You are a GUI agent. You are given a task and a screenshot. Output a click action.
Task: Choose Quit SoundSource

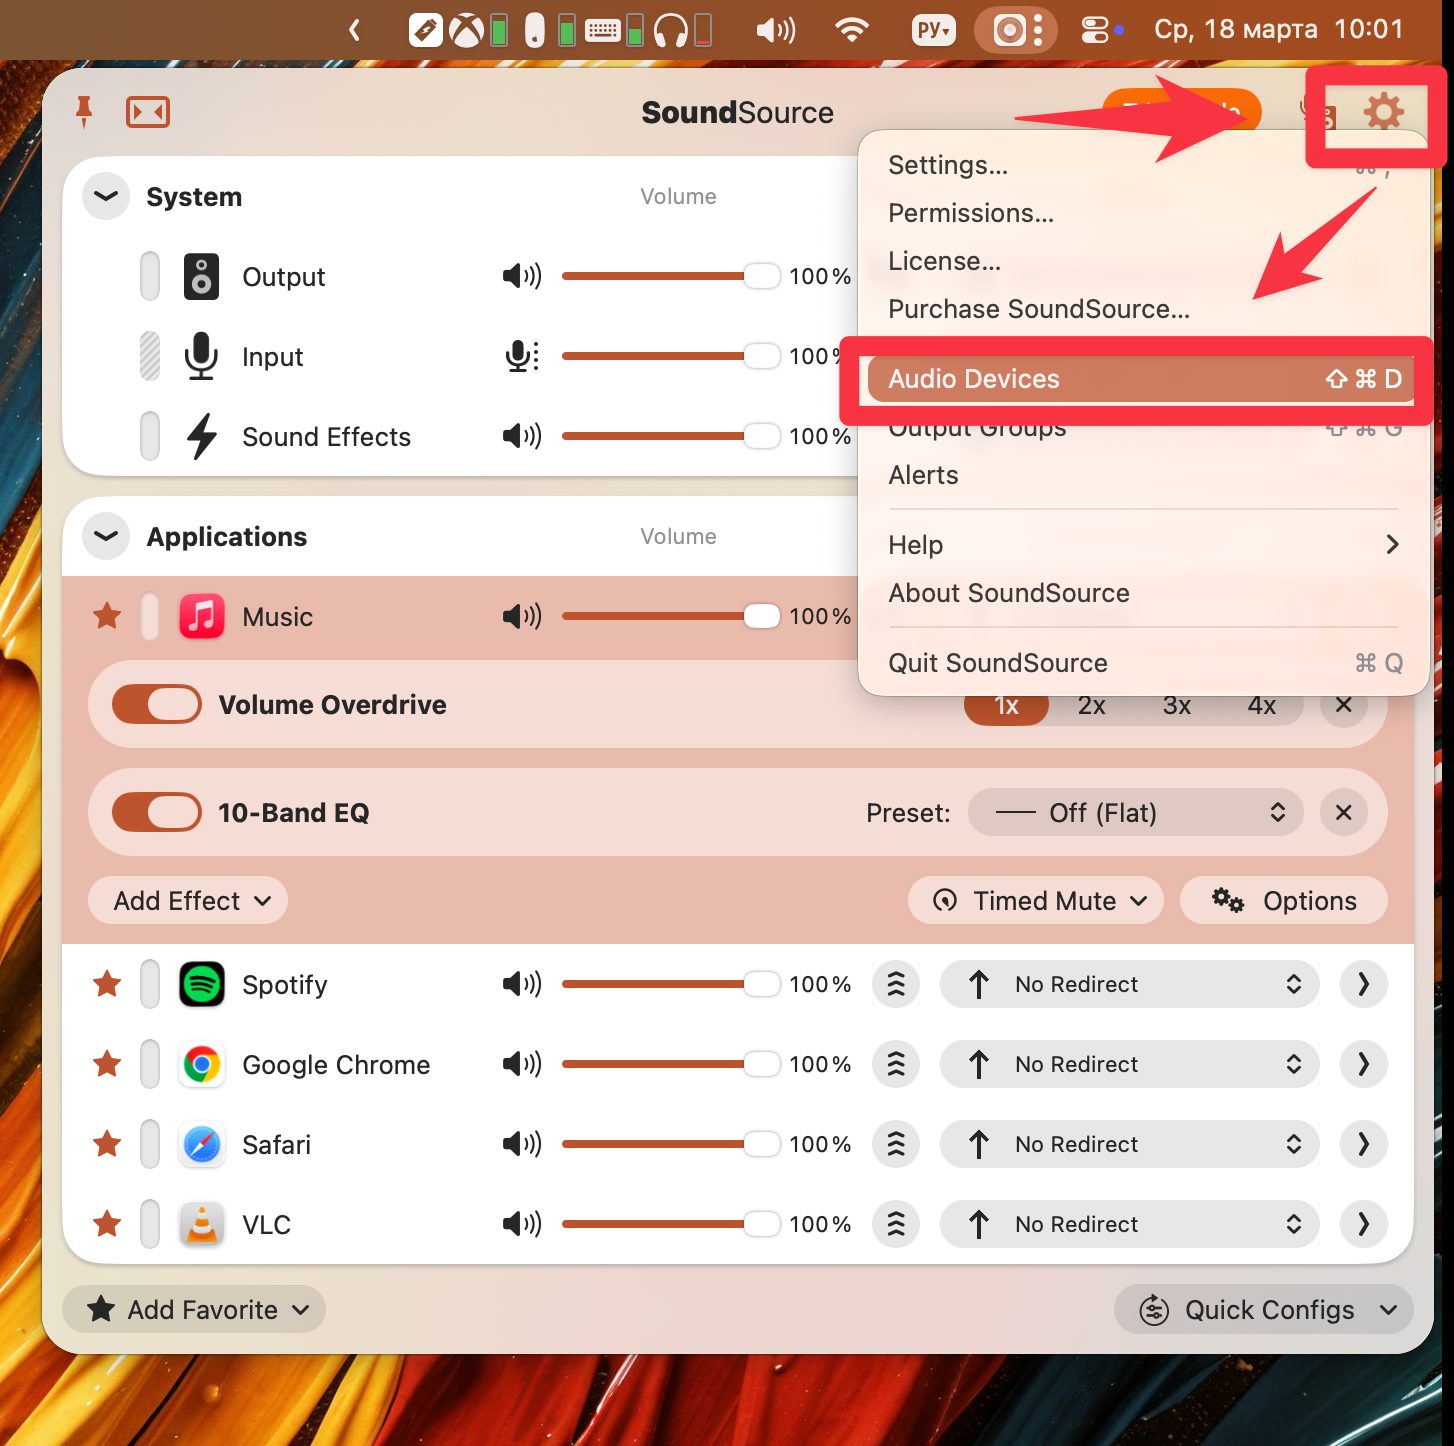[1143, 663]
